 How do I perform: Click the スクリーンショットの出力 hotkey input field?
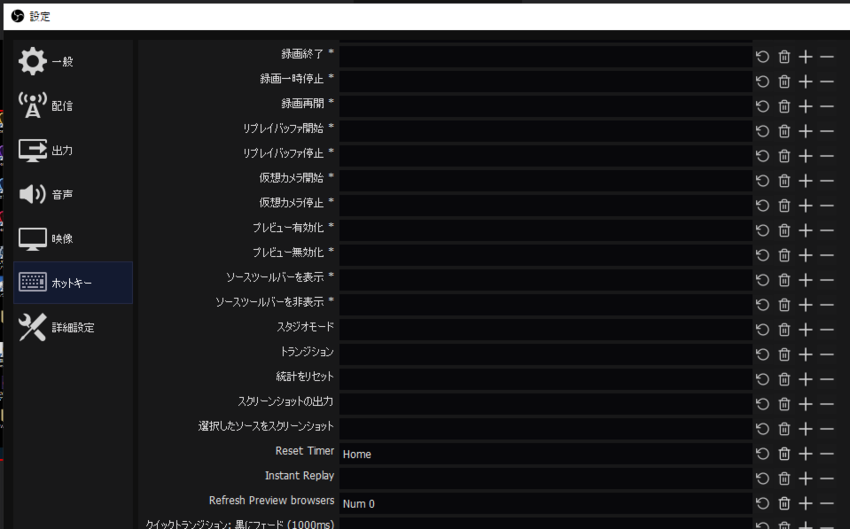[x=545, y=404]
